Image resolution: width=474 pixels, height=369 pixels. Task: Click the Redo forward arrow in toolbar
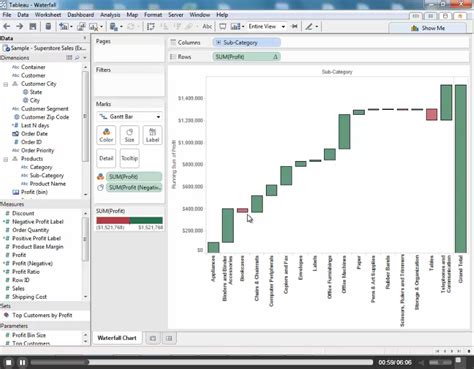[19, 27]
